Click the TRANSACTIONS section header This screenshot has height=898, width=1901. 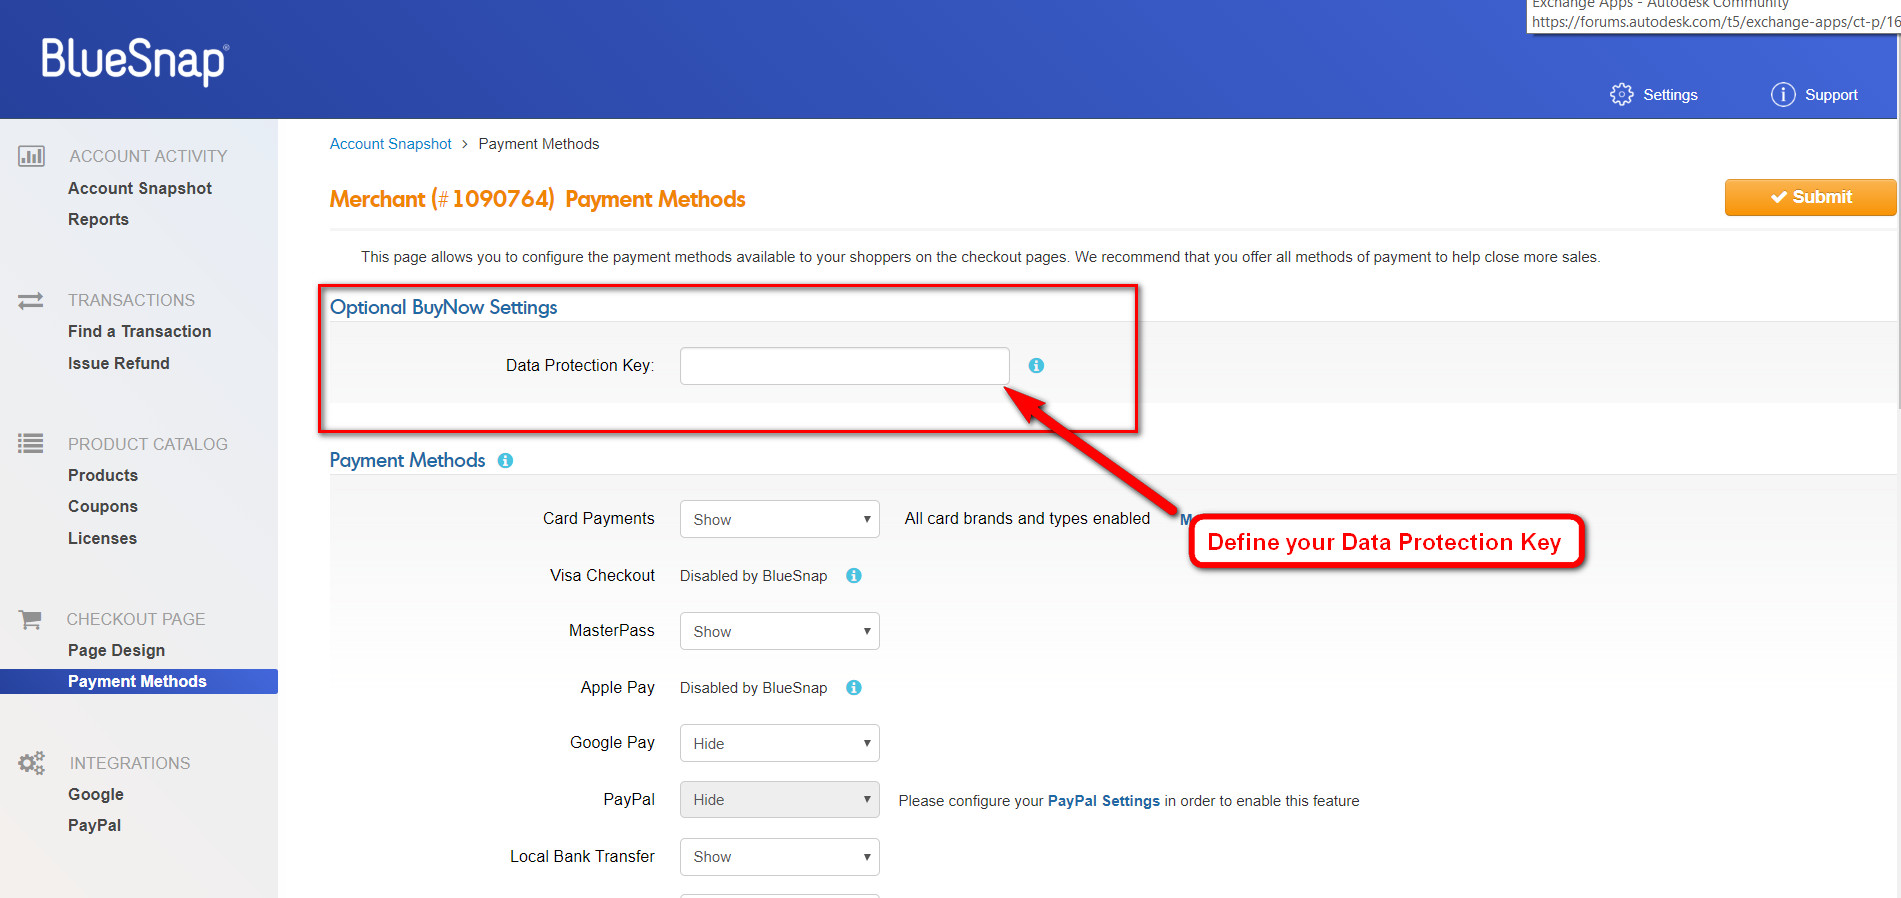[131, 300]
